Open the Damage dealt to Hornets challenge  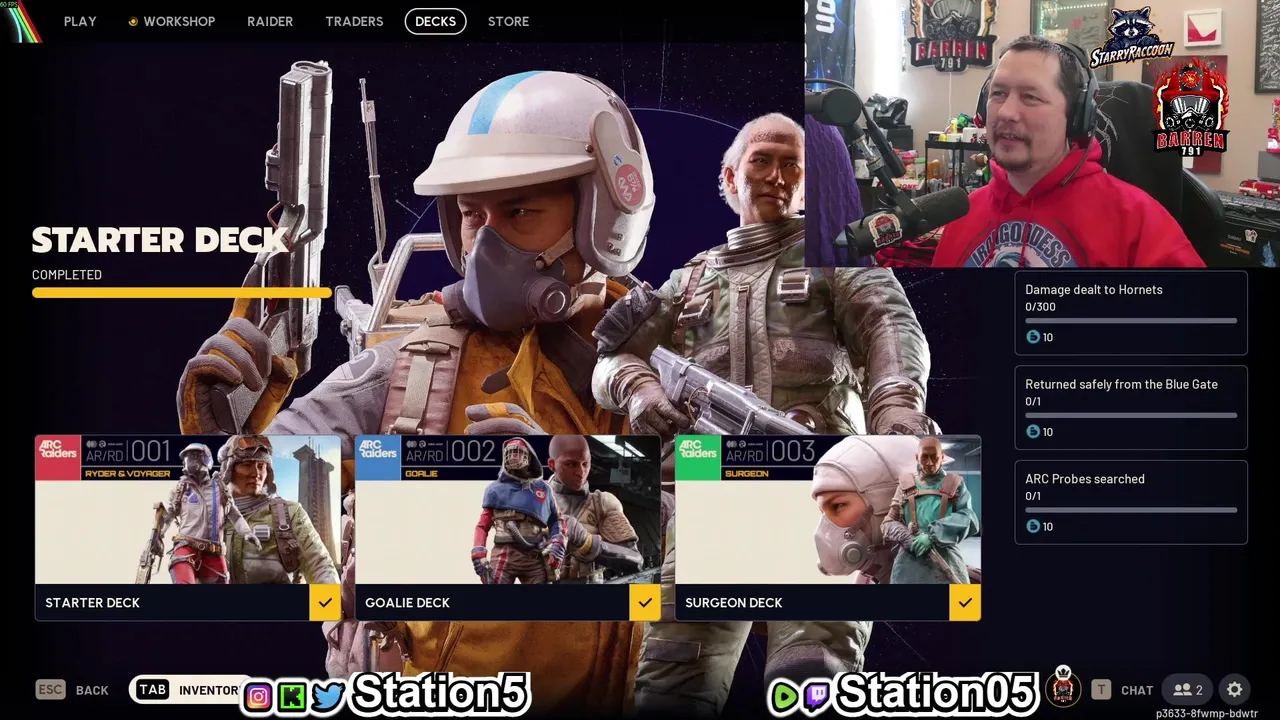tap(1131, 313)
